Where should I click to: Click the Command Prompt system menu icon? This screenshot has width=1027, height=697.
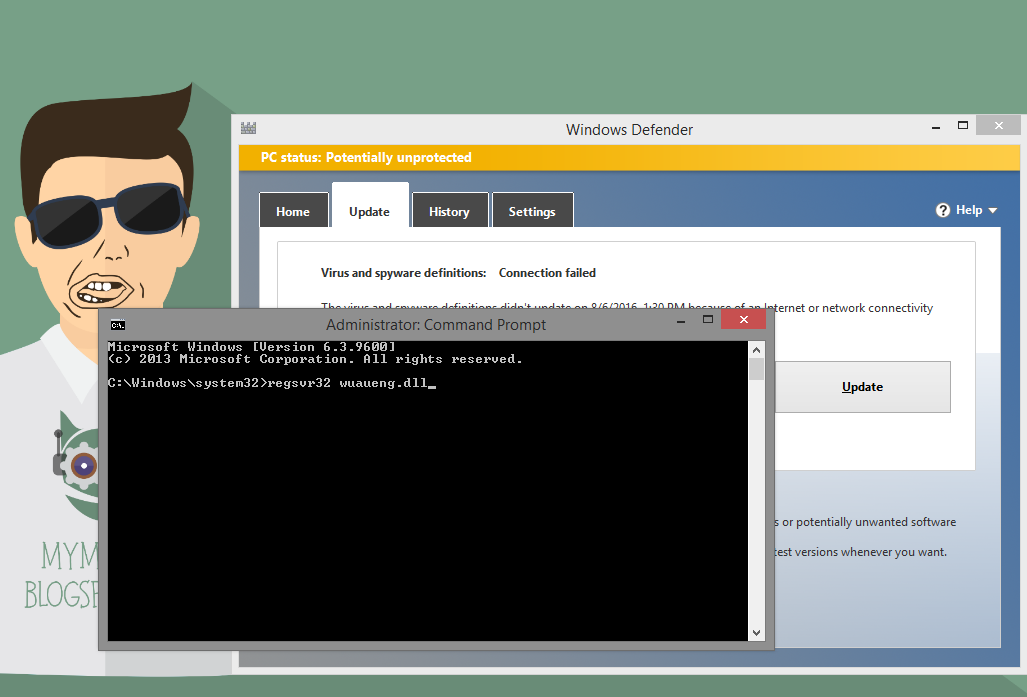(x=118, y=325)
